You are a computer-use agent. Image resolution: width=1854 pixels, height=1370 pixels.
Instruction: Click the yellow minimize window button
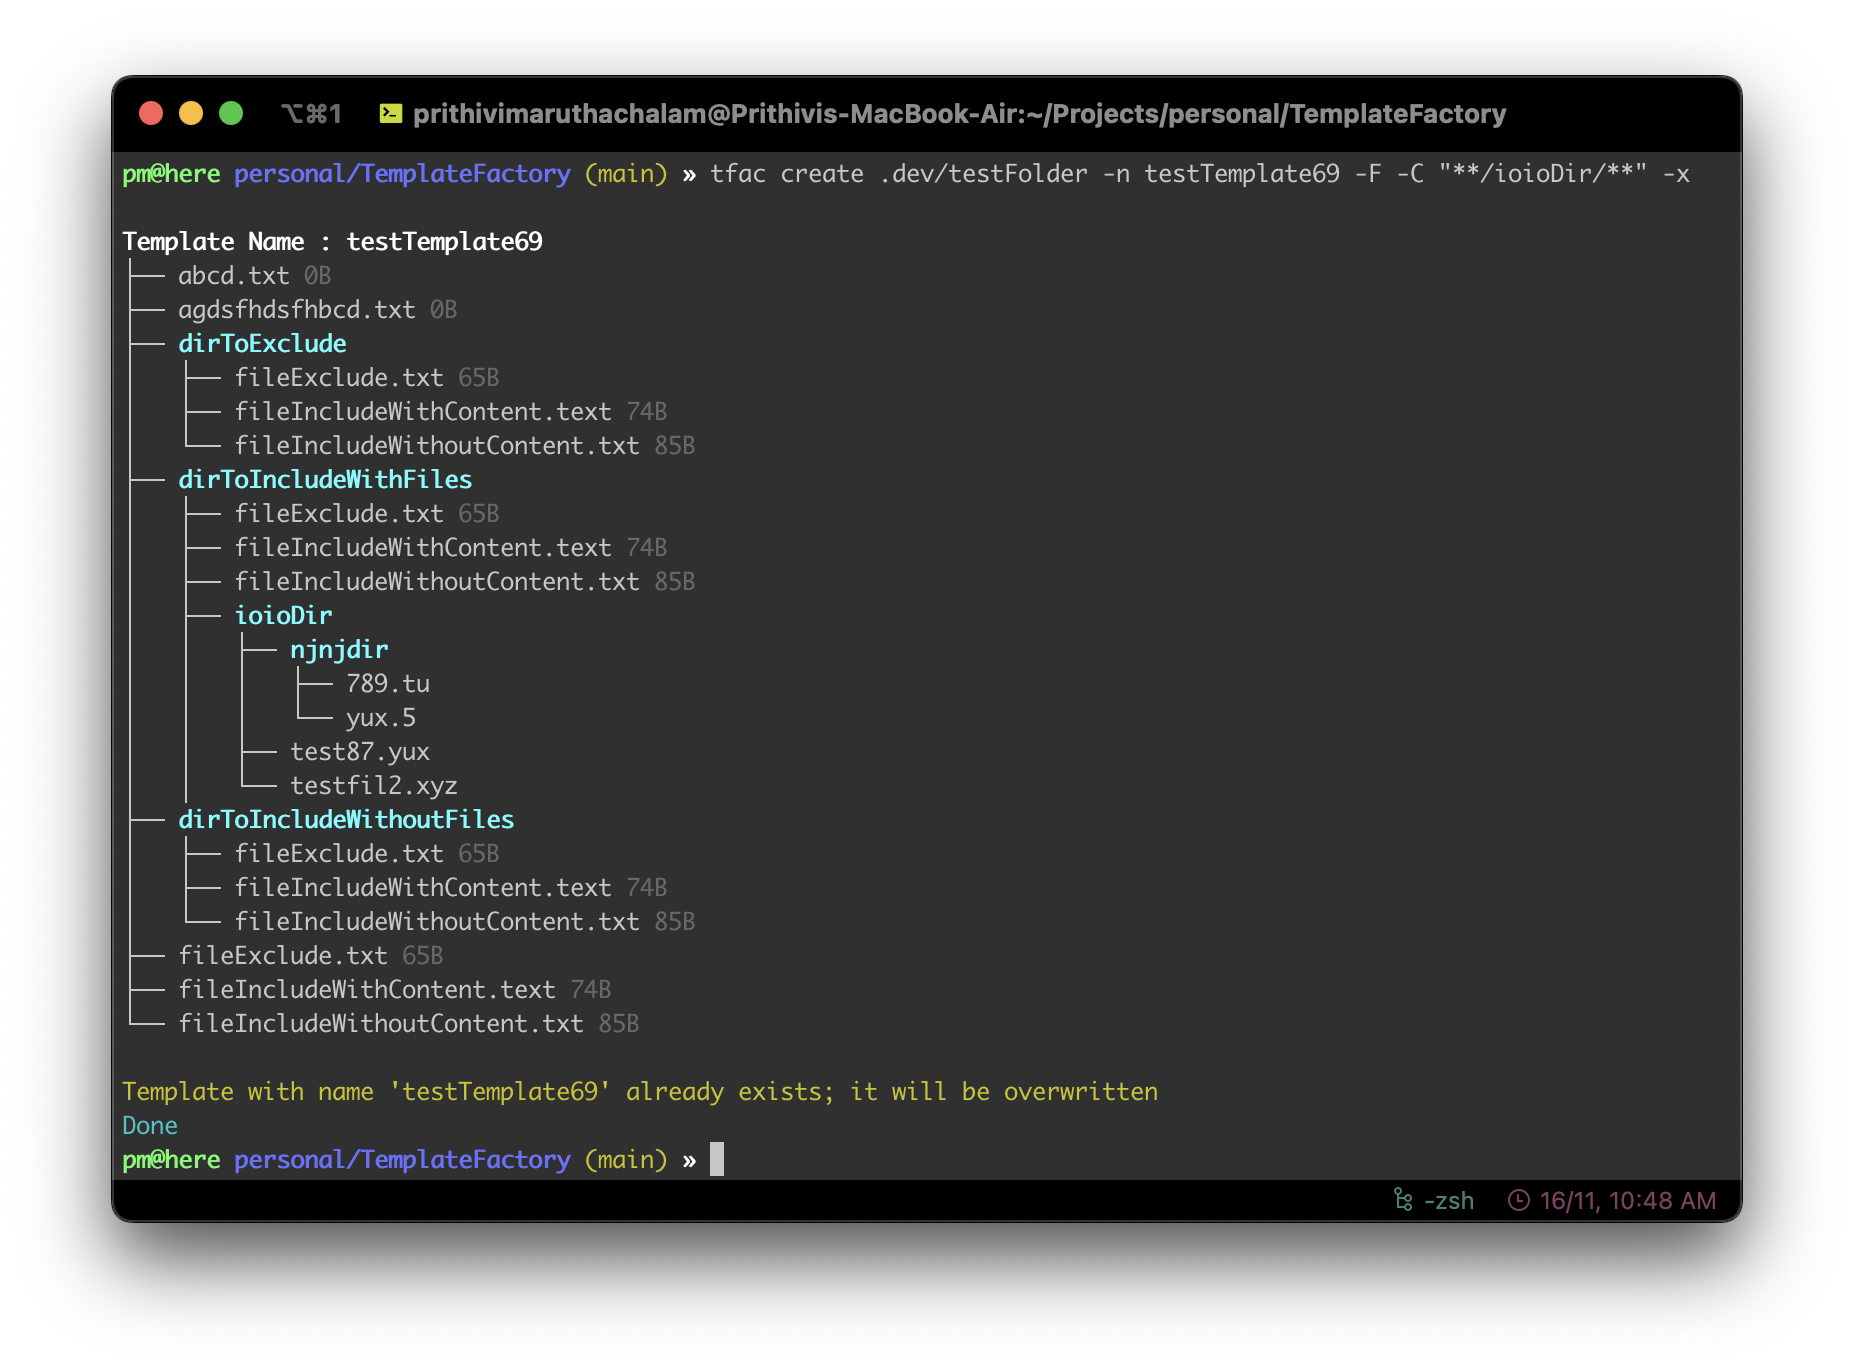coord(191,113)
